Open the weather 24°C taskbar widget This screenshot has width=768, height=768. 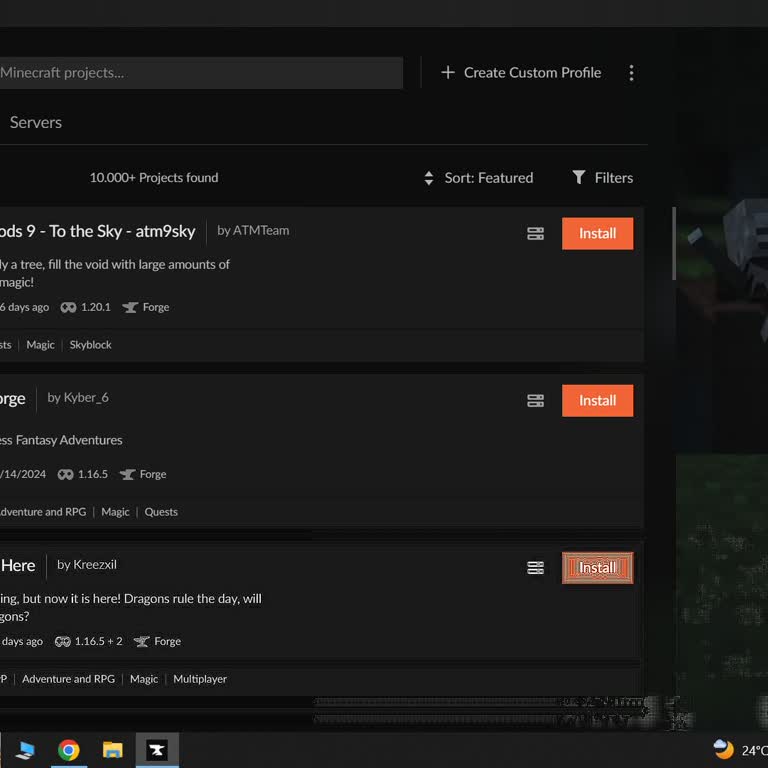[x=740, y=750]
